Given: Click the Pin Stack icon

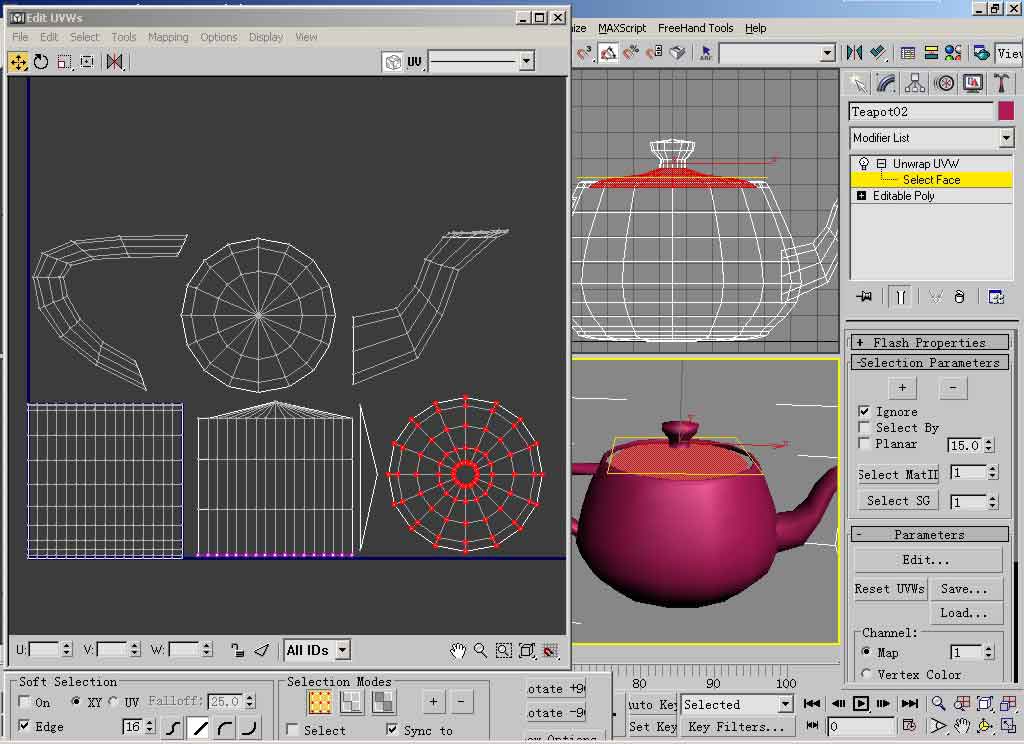Looking at the screenshot, I should 864,297.
